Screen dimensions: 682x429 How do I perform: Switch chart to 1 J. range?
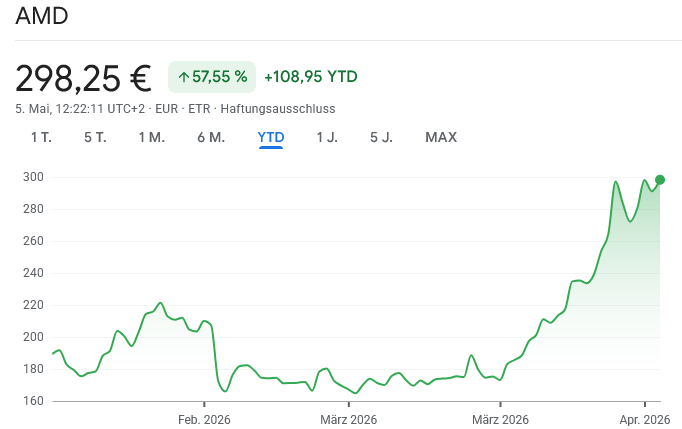tap(327, 137)
